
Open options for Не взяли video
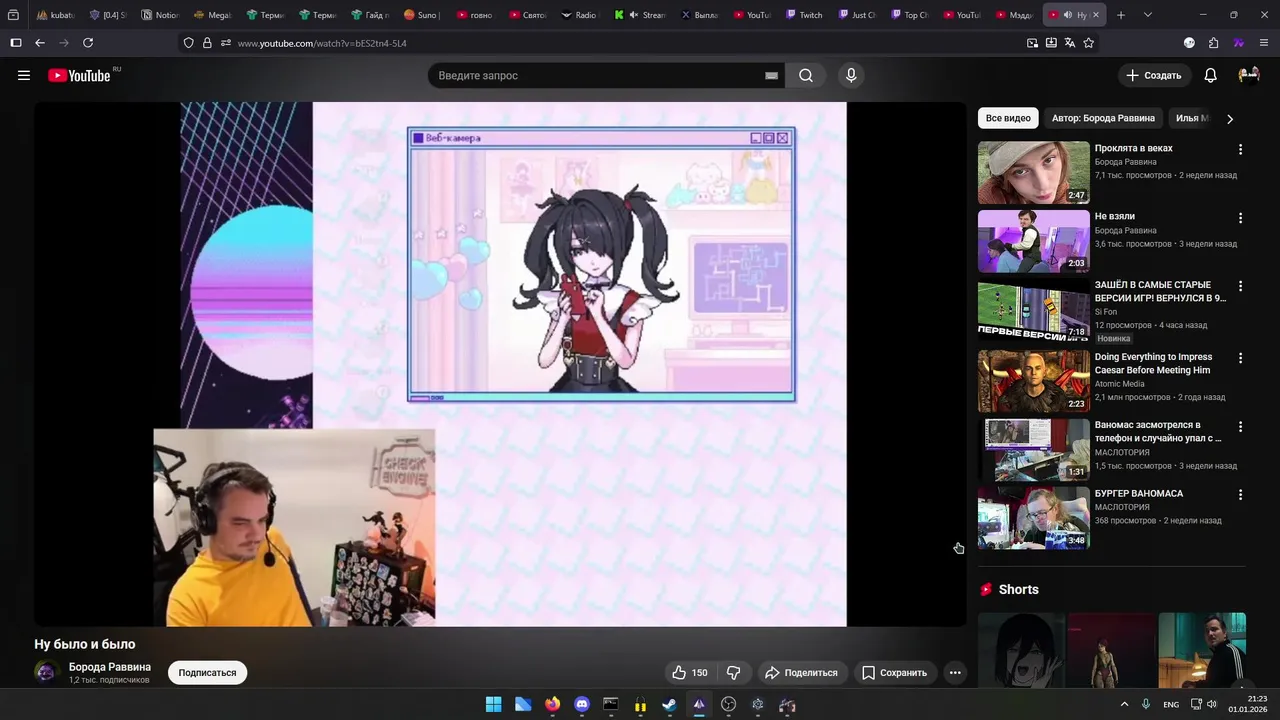tap(1240, 217)
